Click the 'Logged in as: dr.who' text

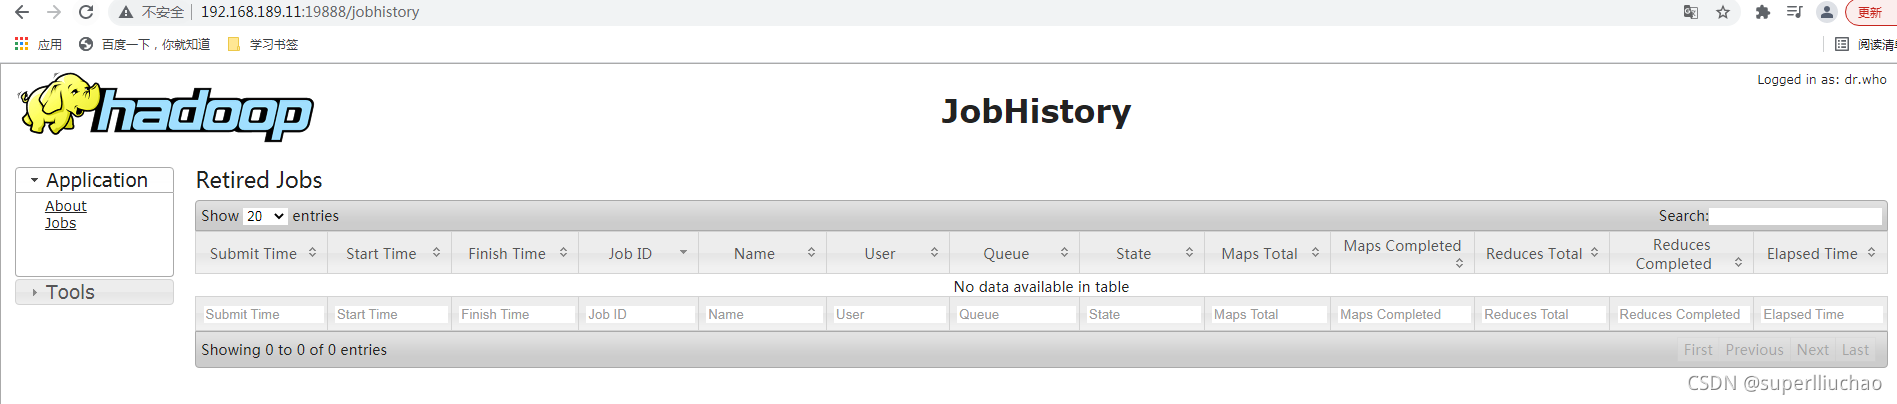pyautogui.click(x=1822, y=80)
